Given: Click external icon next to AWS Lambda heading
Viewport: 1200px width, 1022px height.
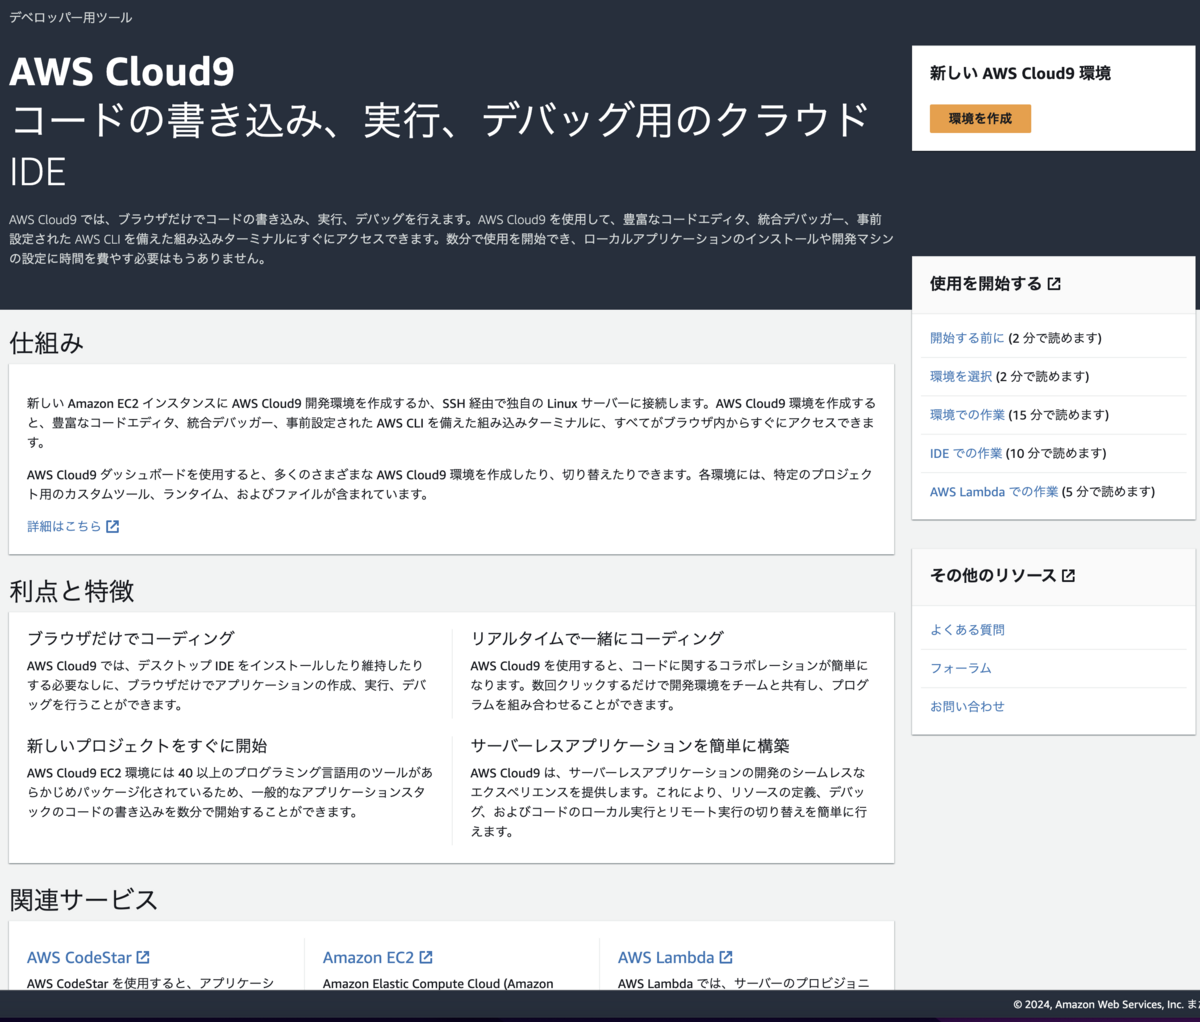Looking at the screenshot, I should pyautogui.click(x=726, y=957).
